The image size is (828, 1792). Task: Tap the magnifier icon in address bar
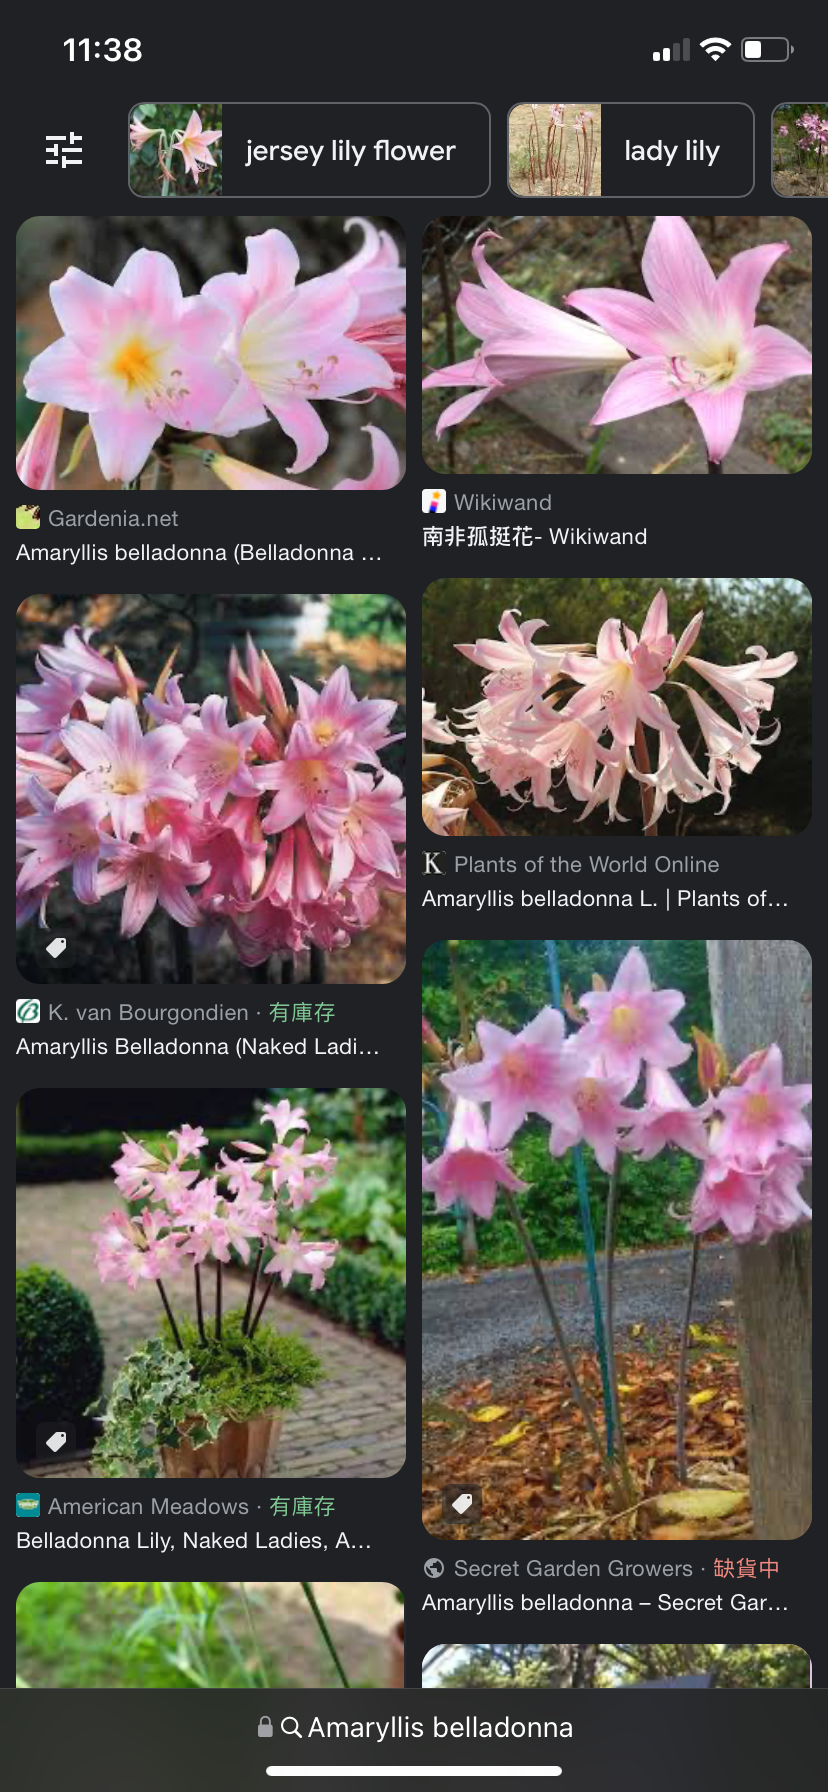pos(291,1727)
